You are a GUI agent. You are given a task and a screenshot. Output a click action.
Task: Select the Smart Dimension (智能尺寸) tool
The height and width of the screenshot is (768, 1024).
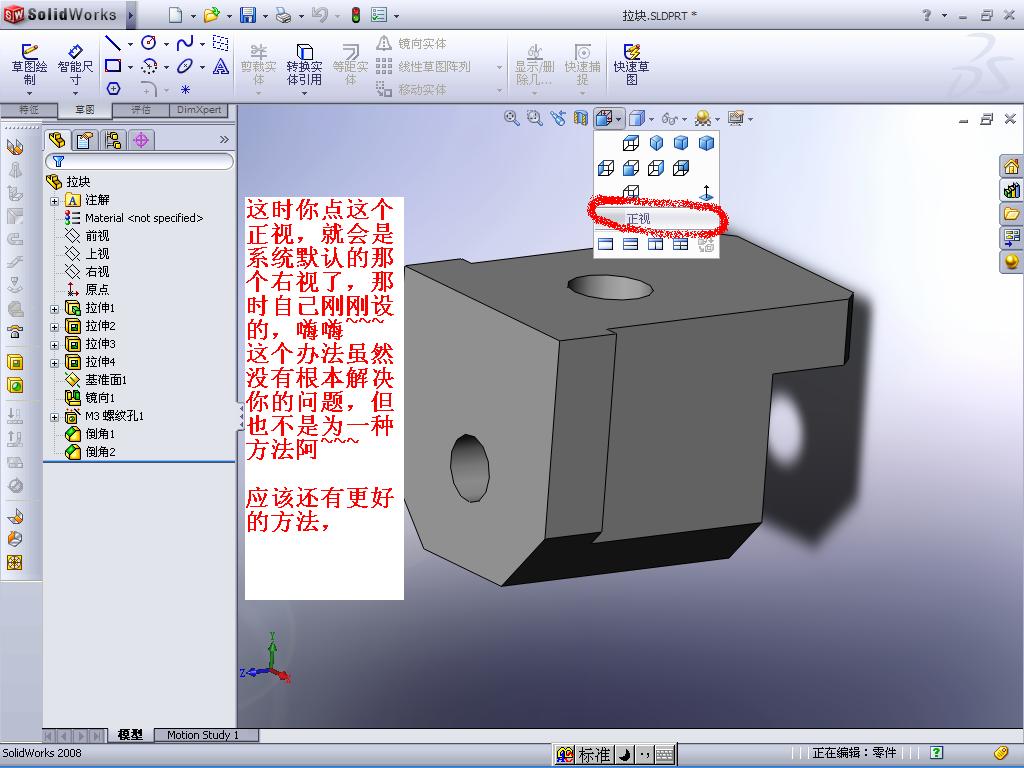[x=75, y=65]
